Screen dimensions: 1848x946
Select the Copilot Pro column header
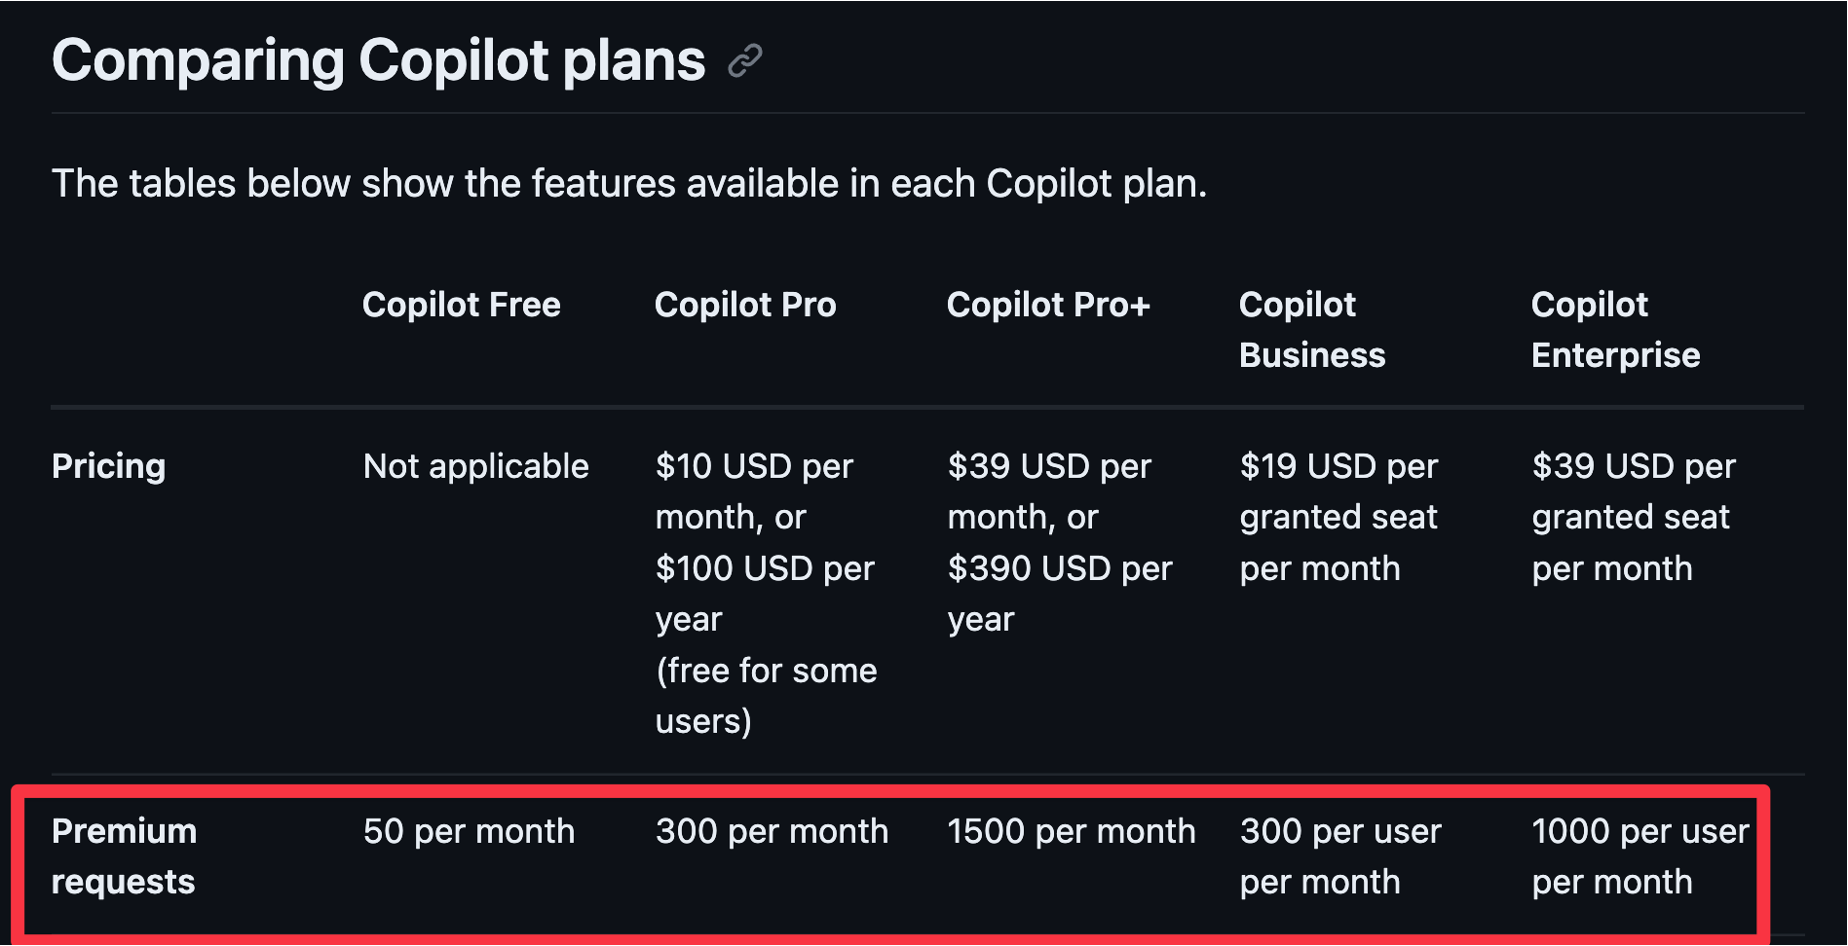(x=745, y=305)
